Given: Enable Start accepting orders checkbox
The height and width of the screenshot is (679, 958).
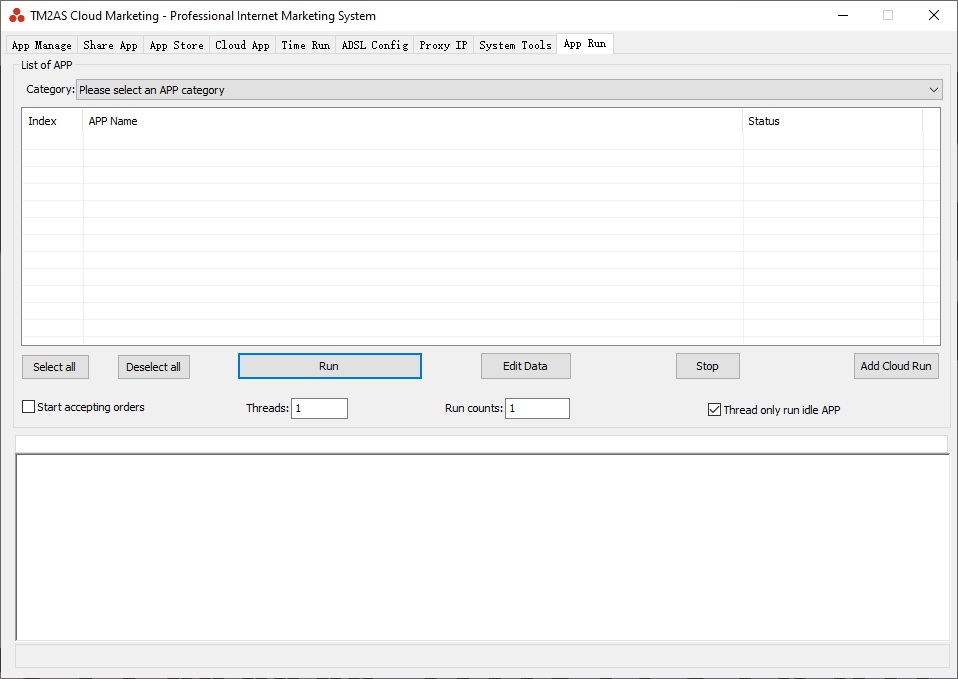Looking at the screenshot, I should click(x=29, y=407).
